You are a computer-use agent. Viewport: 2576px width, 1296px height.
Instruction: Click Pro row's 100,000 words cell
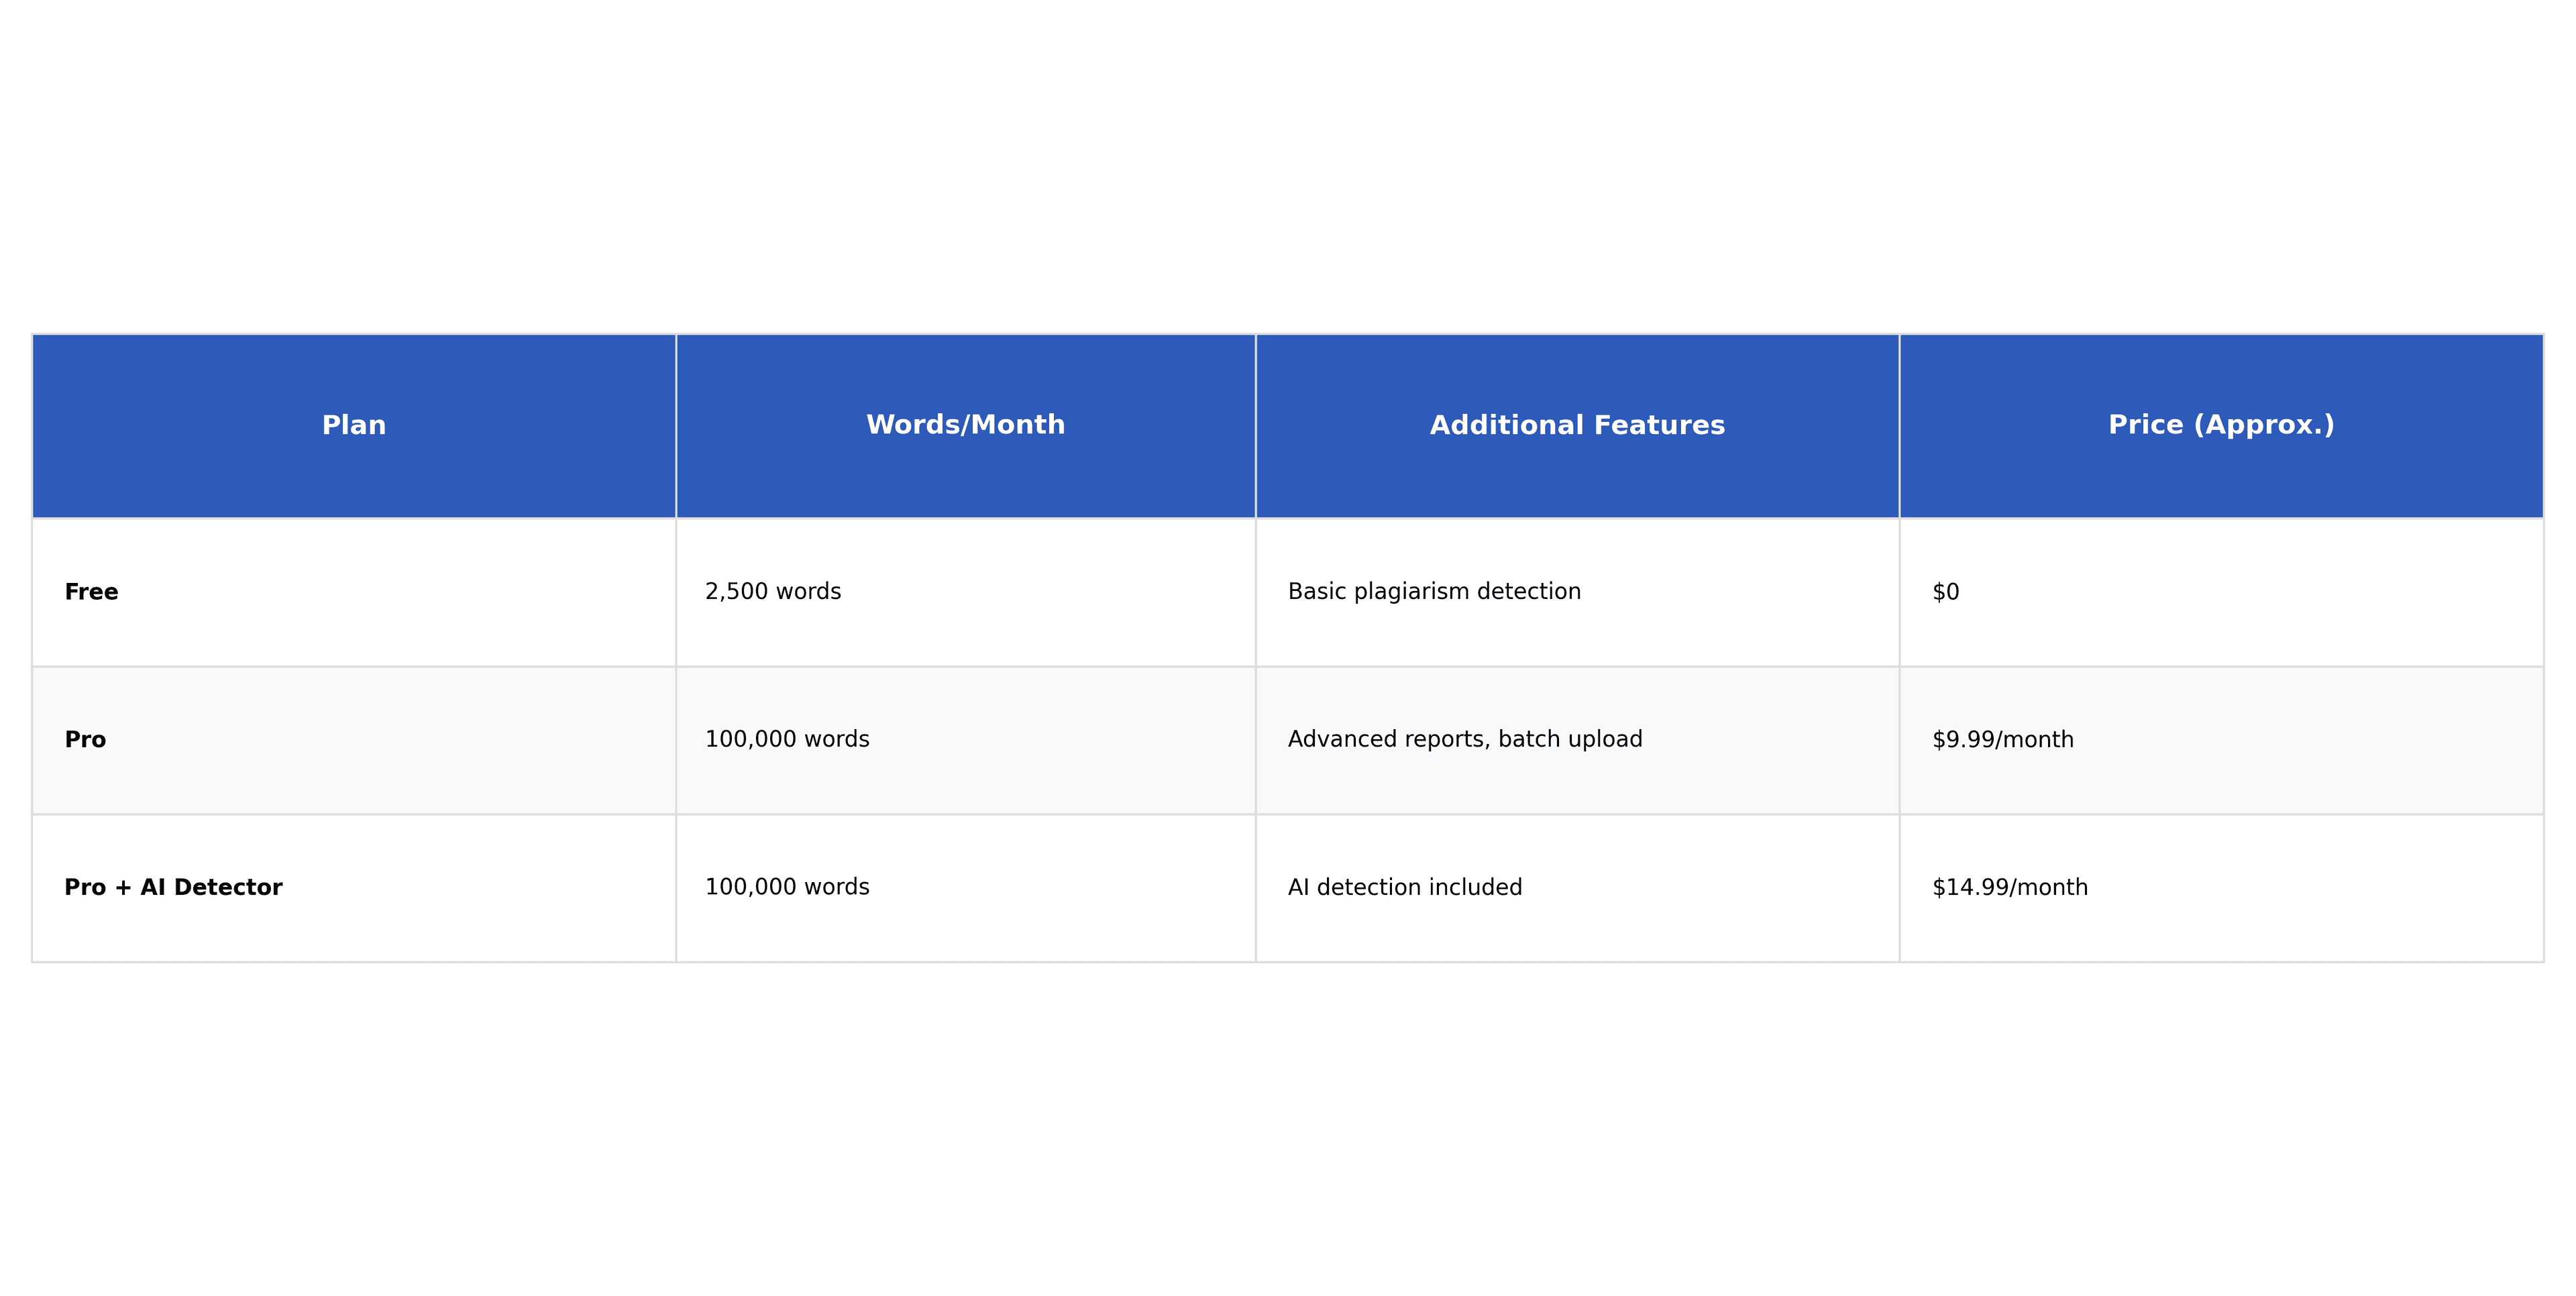click(787, 740)
